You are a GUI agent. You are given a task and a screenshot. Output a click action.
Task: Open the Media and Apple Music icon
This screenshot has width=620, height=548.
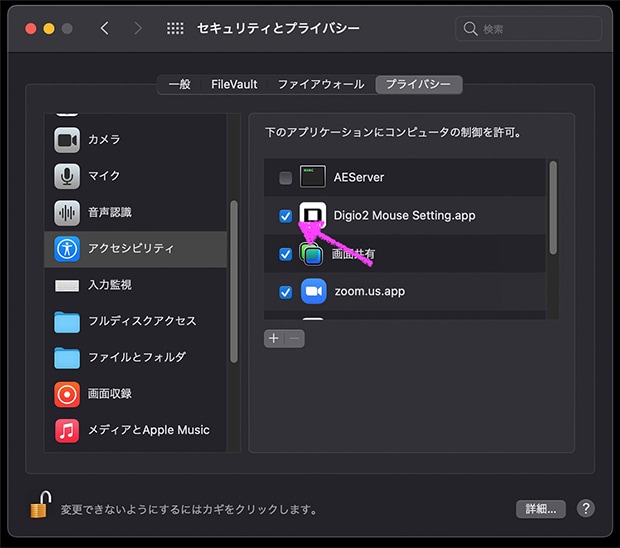pos(67,430)
